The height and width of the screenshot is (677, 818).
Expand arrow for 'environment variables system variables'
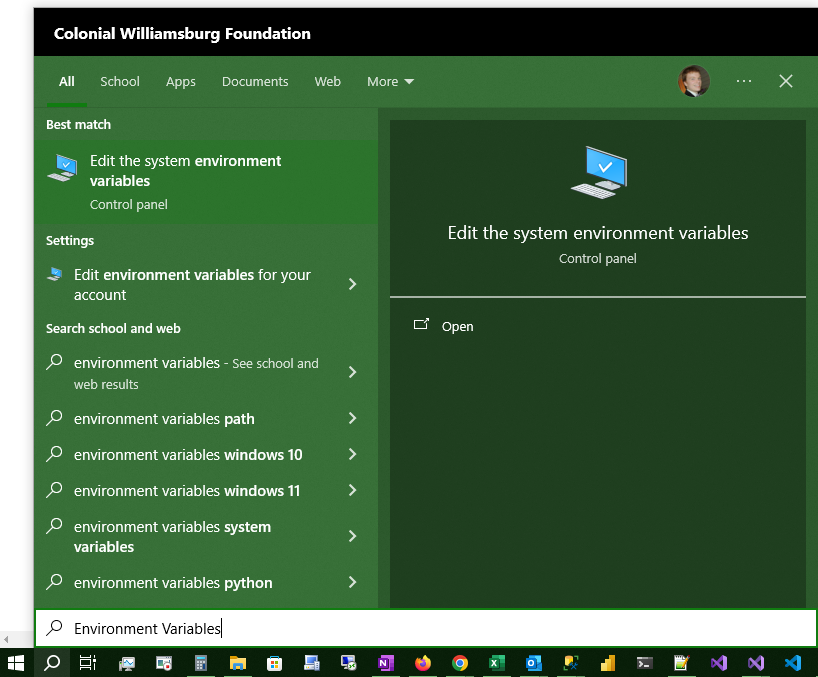(353, 536)
